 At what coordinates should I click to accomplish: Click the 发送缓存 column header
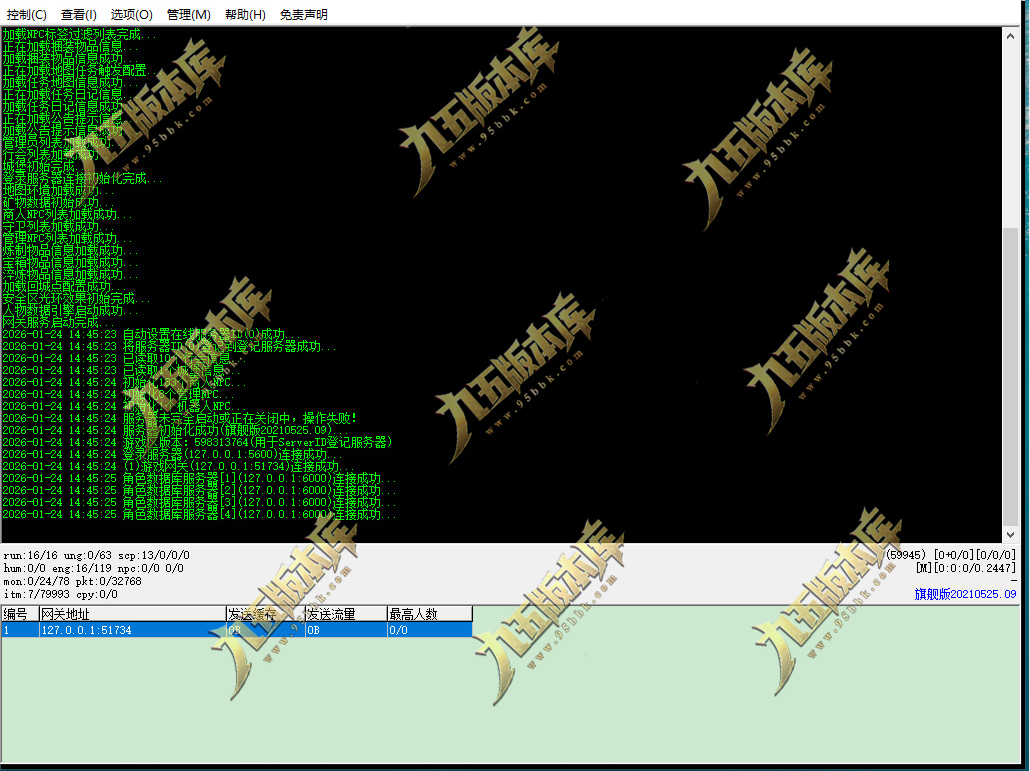(x=265, y=614)
